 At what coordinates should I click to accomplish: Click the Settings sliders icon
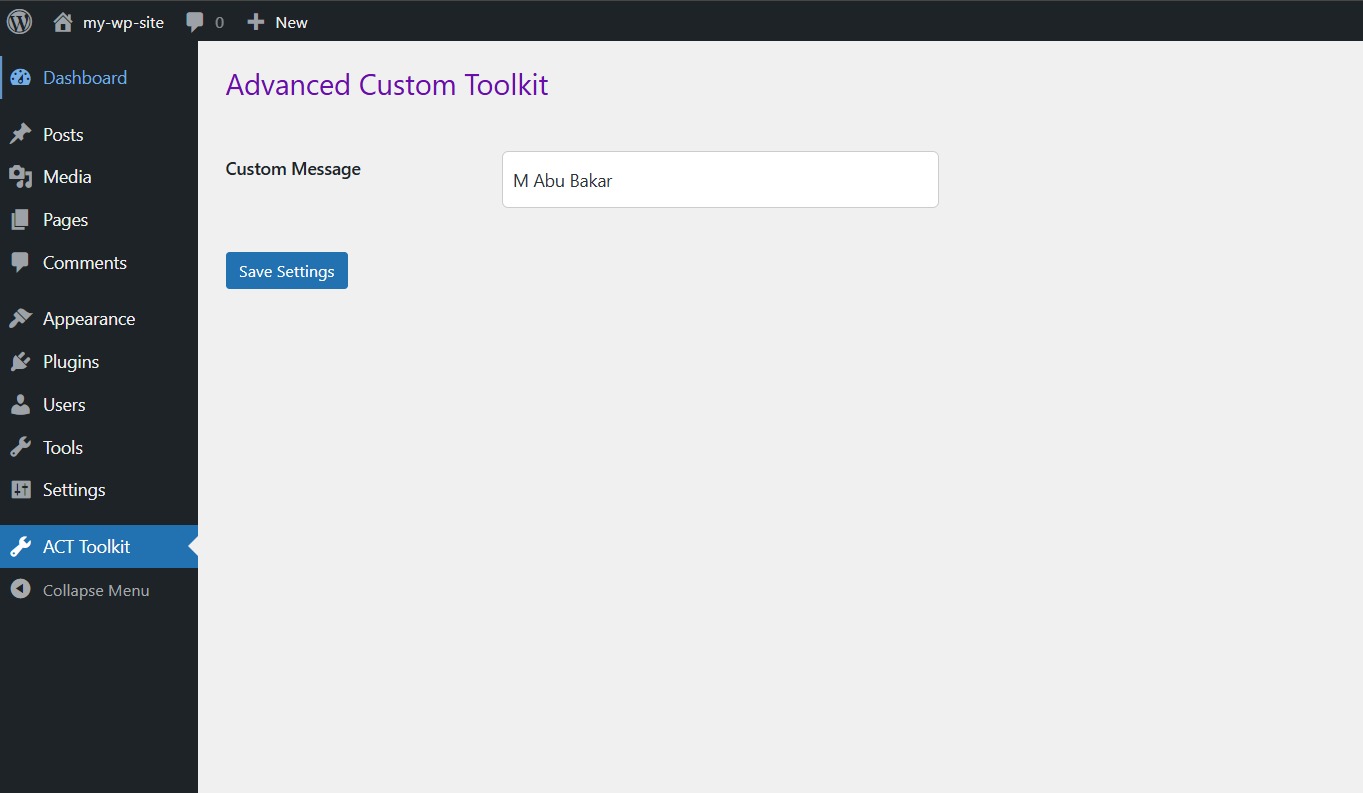pyautogui.click(x=20, y=490)
